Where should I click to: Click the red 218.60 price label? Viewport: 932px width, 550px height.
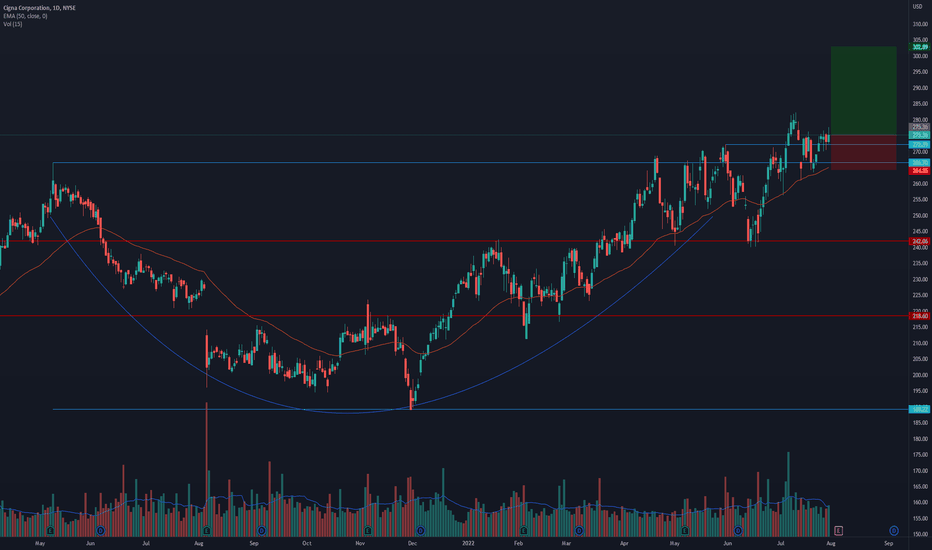(x=920, y=316)
